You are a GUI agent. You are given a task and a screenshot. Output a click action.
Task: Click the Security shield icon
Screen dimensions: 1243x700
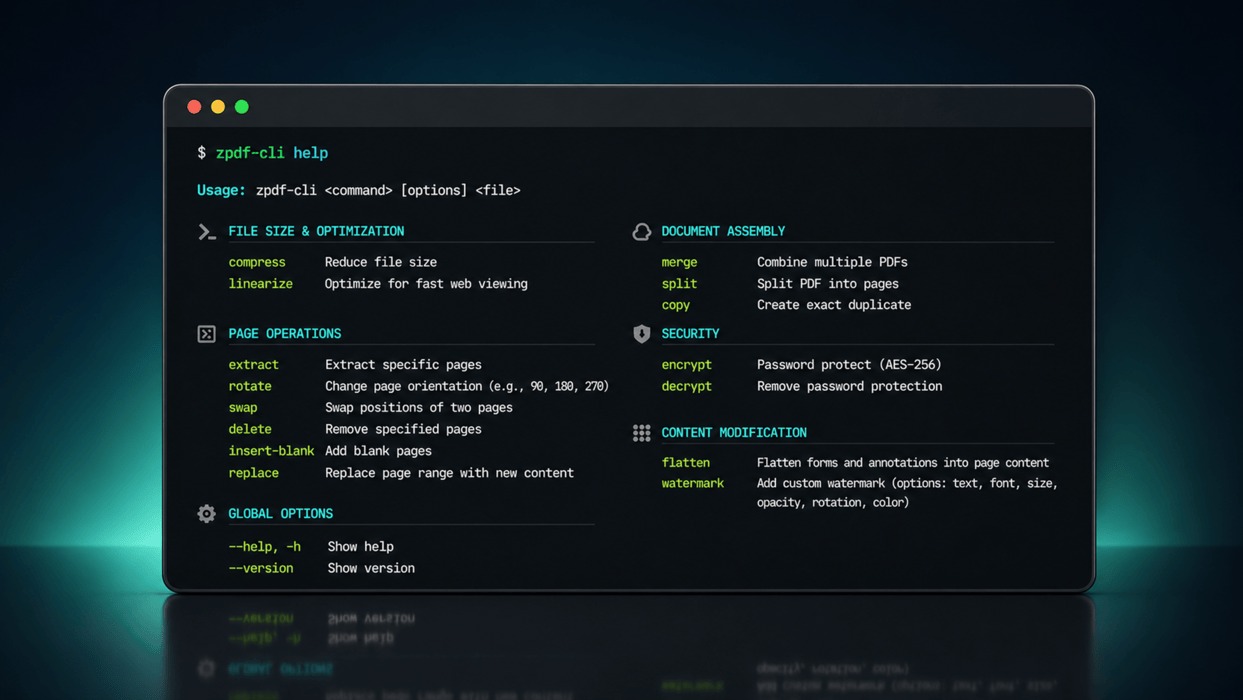[x=642, y=334]
